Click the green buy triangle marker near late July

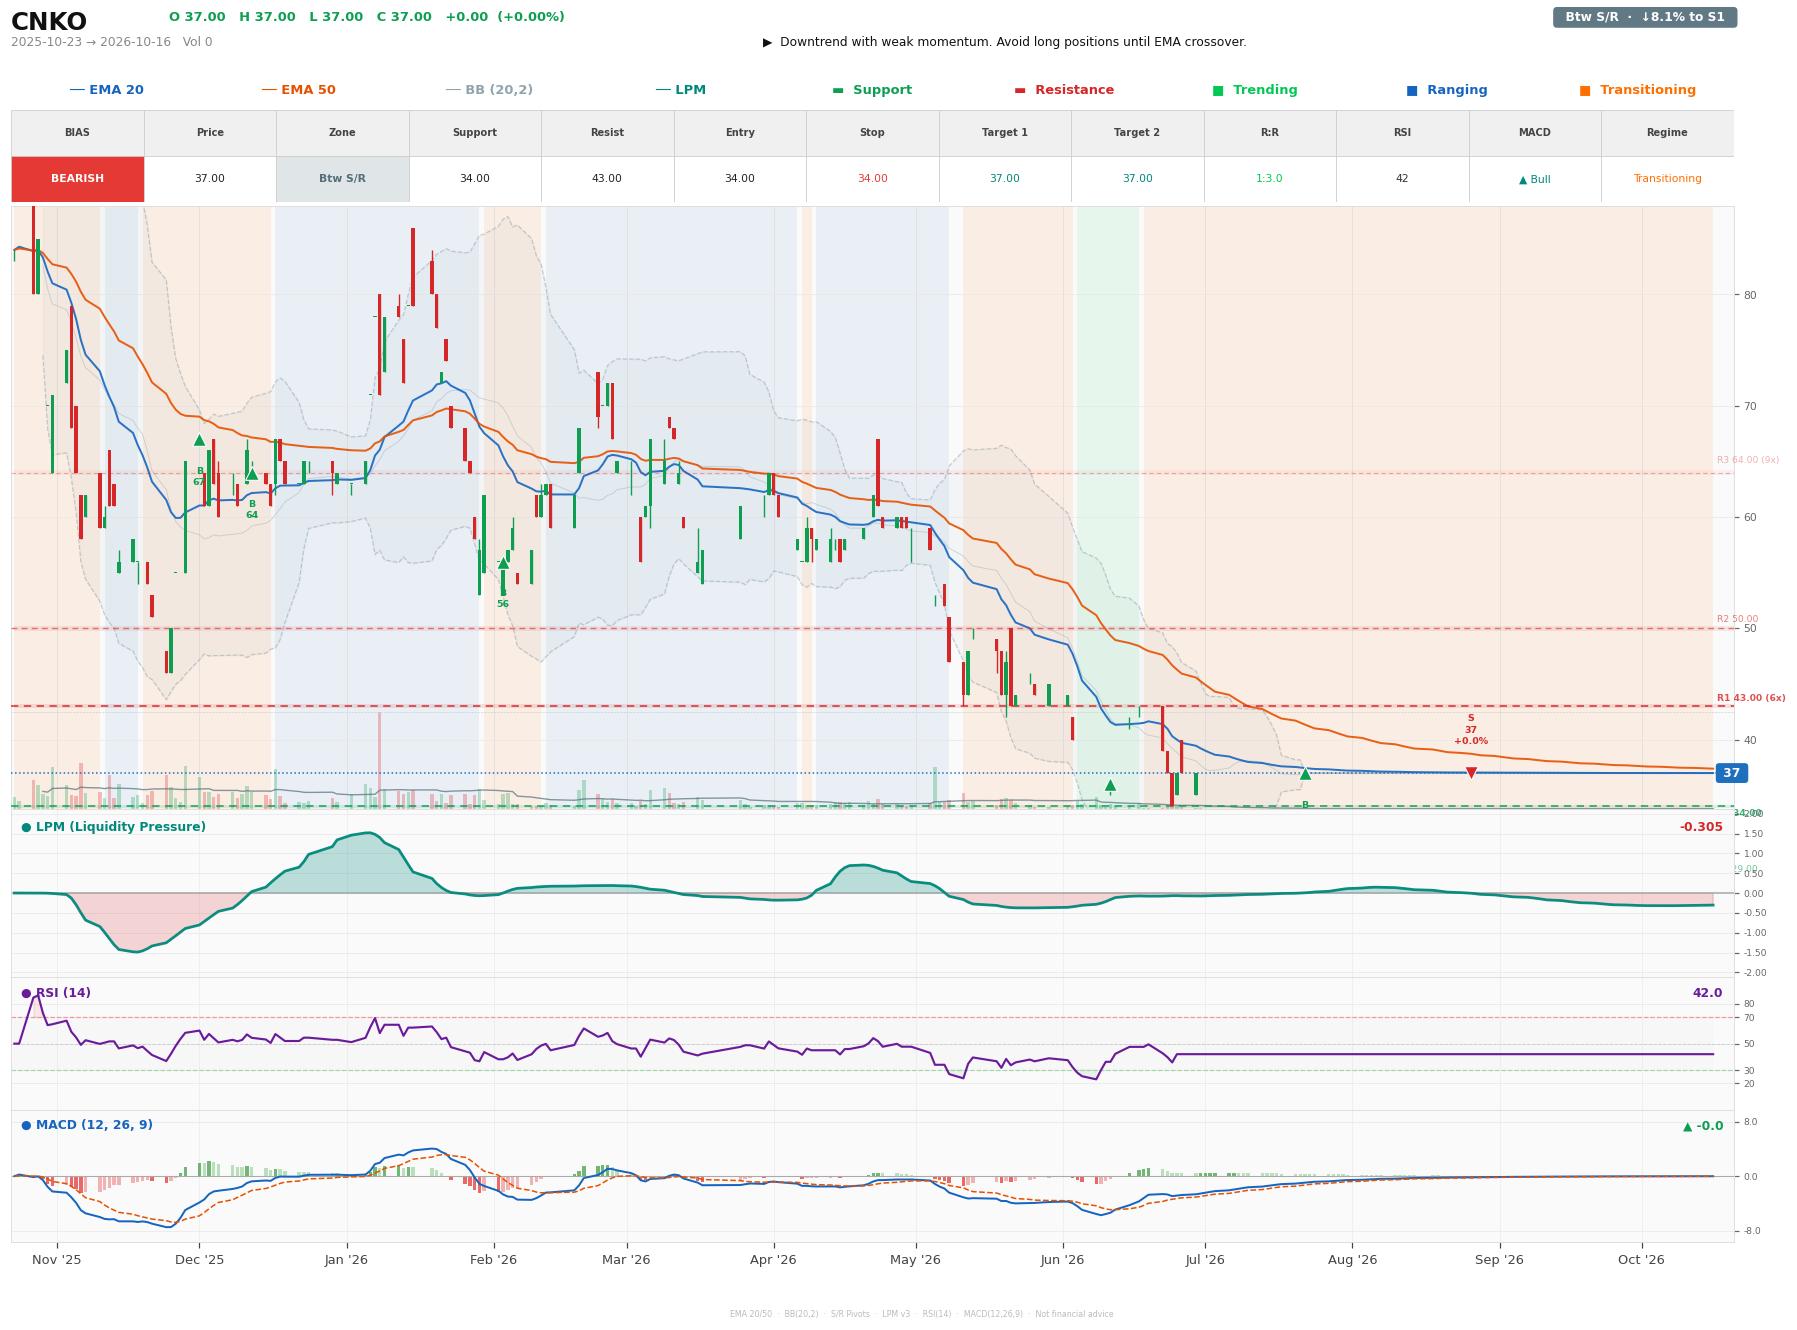[x=1305, y=773]
